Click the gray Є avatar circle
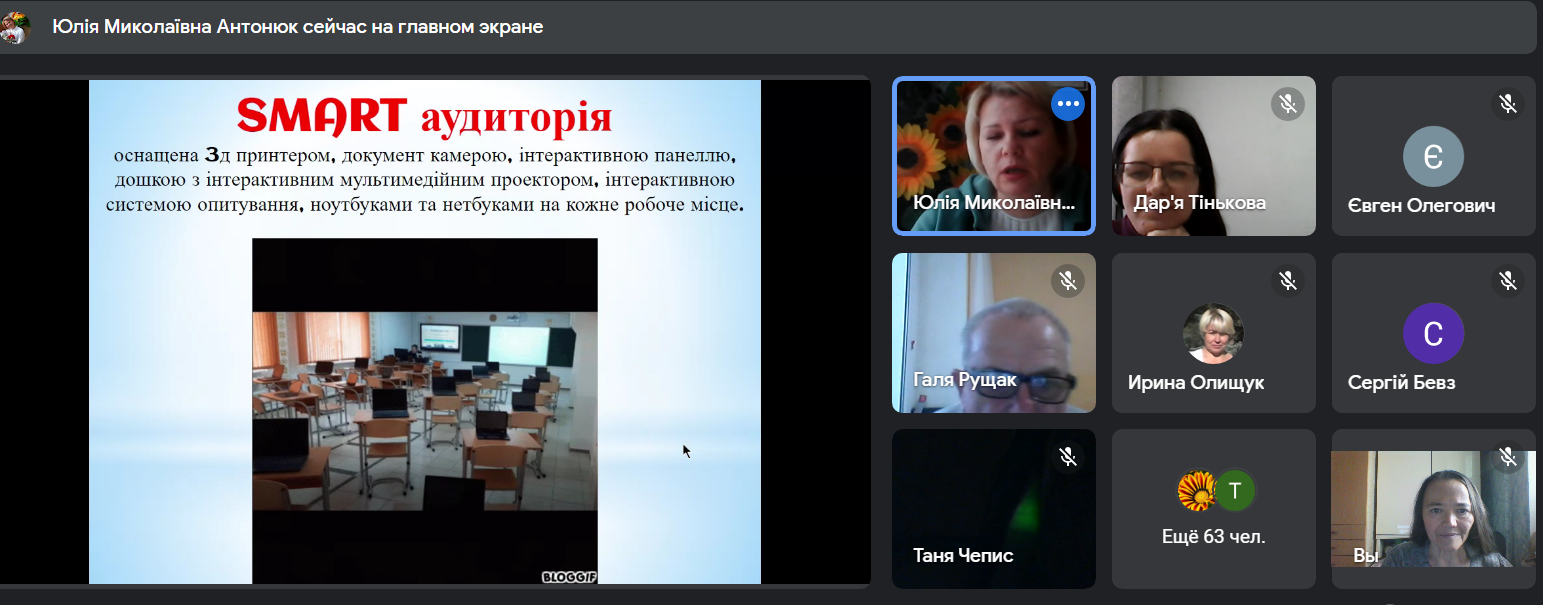1543x605 pixels. 1433,157
